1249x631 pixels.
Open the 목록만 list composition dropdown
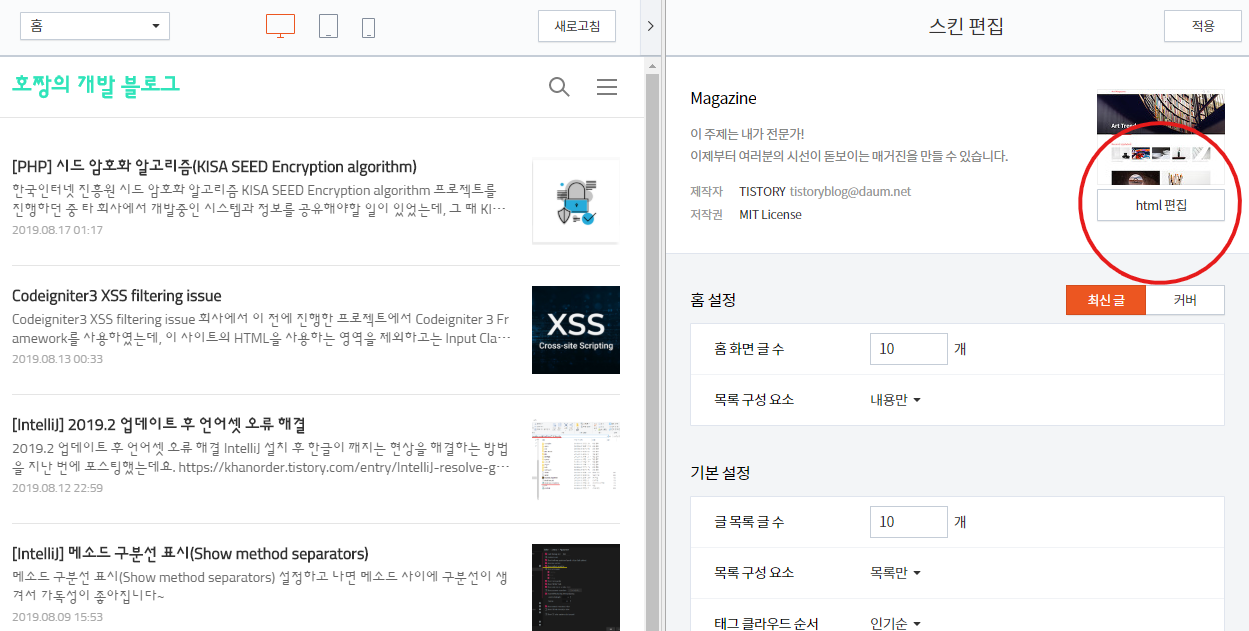click(x=895, y=573)
